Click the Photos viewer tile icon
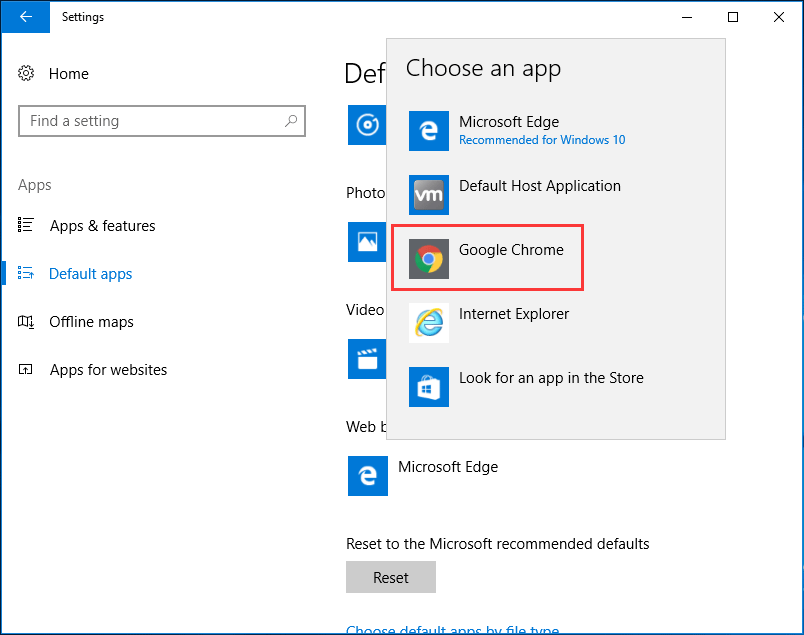The height and width of the screenshot is (635, 804). click(367, 242)
